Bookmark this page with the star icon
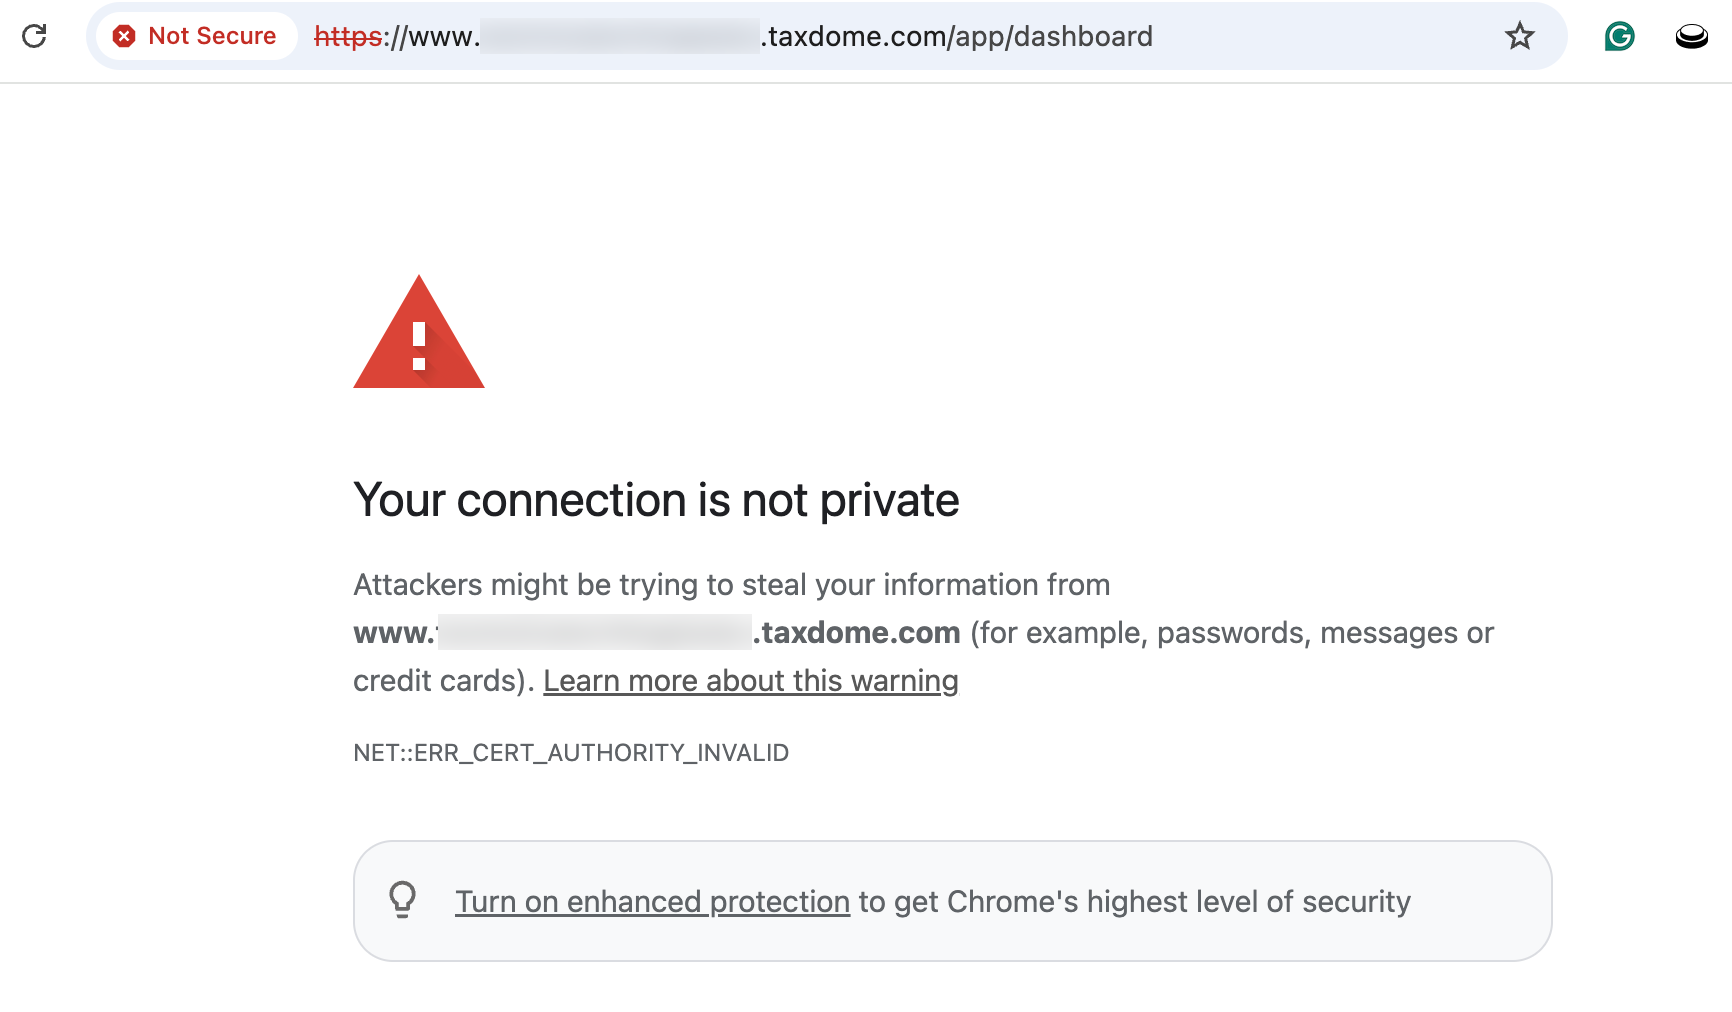The image size is (1732, 1012). pyautogui.click(x=1519, y=36)
